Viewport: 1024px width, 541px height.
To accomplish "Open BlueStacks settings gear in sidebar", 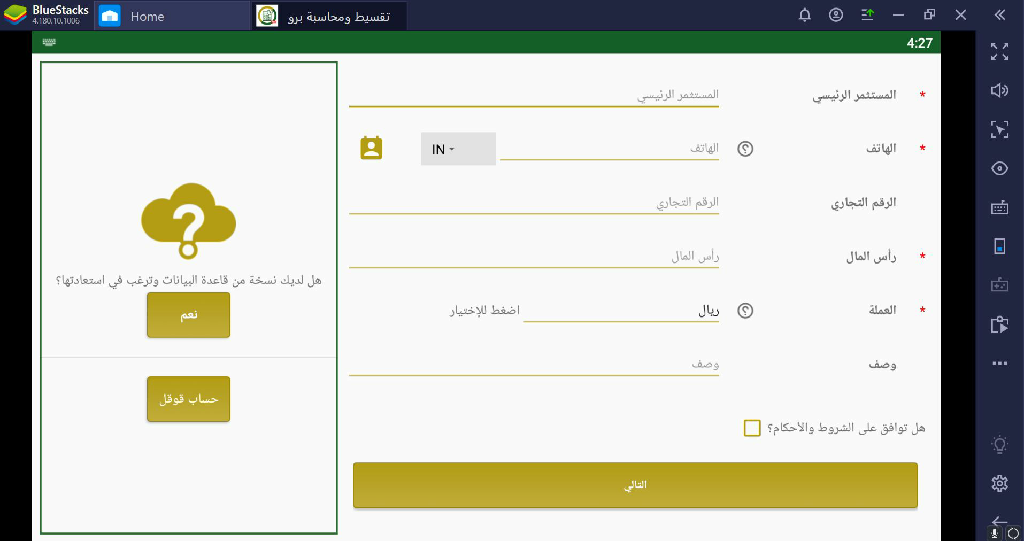I will tap(998, 484).
